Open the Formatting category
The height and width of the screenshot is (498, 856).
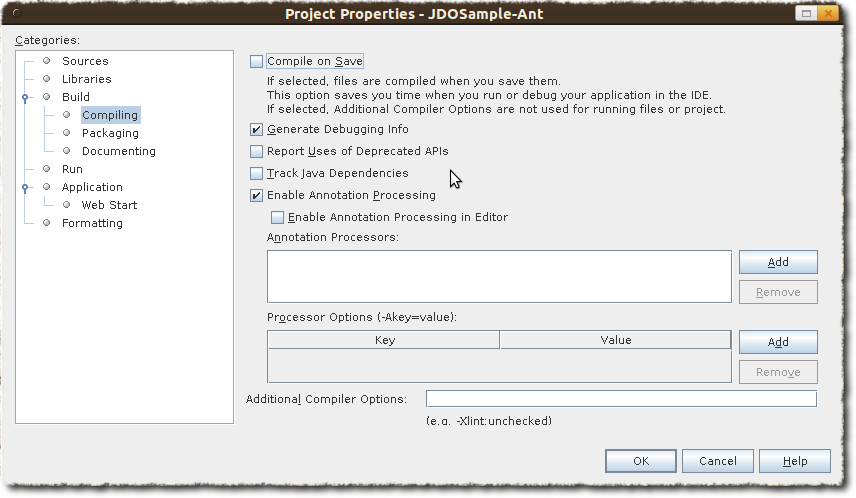click(92, 224)
